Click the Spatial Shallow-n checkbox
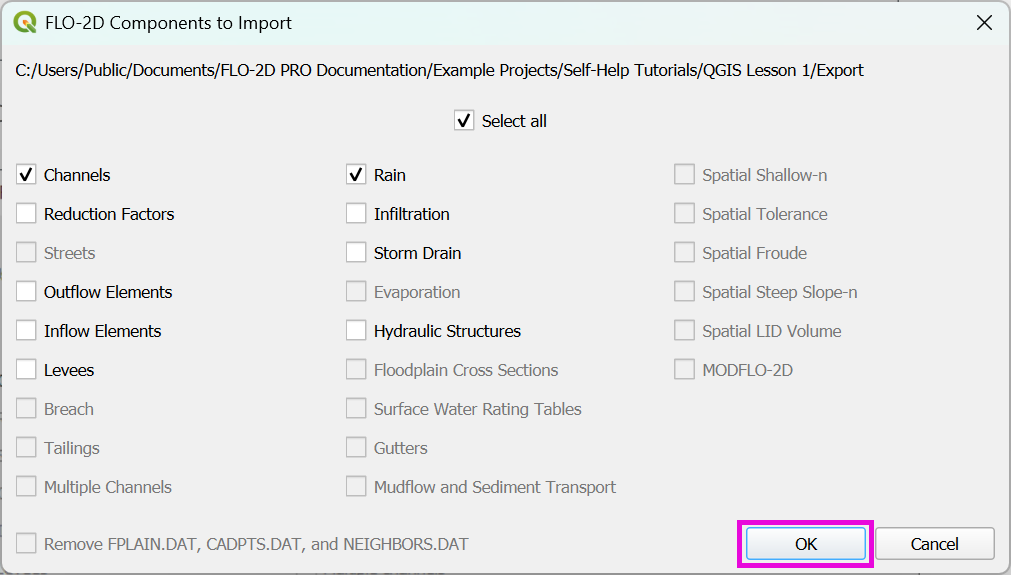The width and height of the screenshot is (1011, 575). click(x=684, y=175)
